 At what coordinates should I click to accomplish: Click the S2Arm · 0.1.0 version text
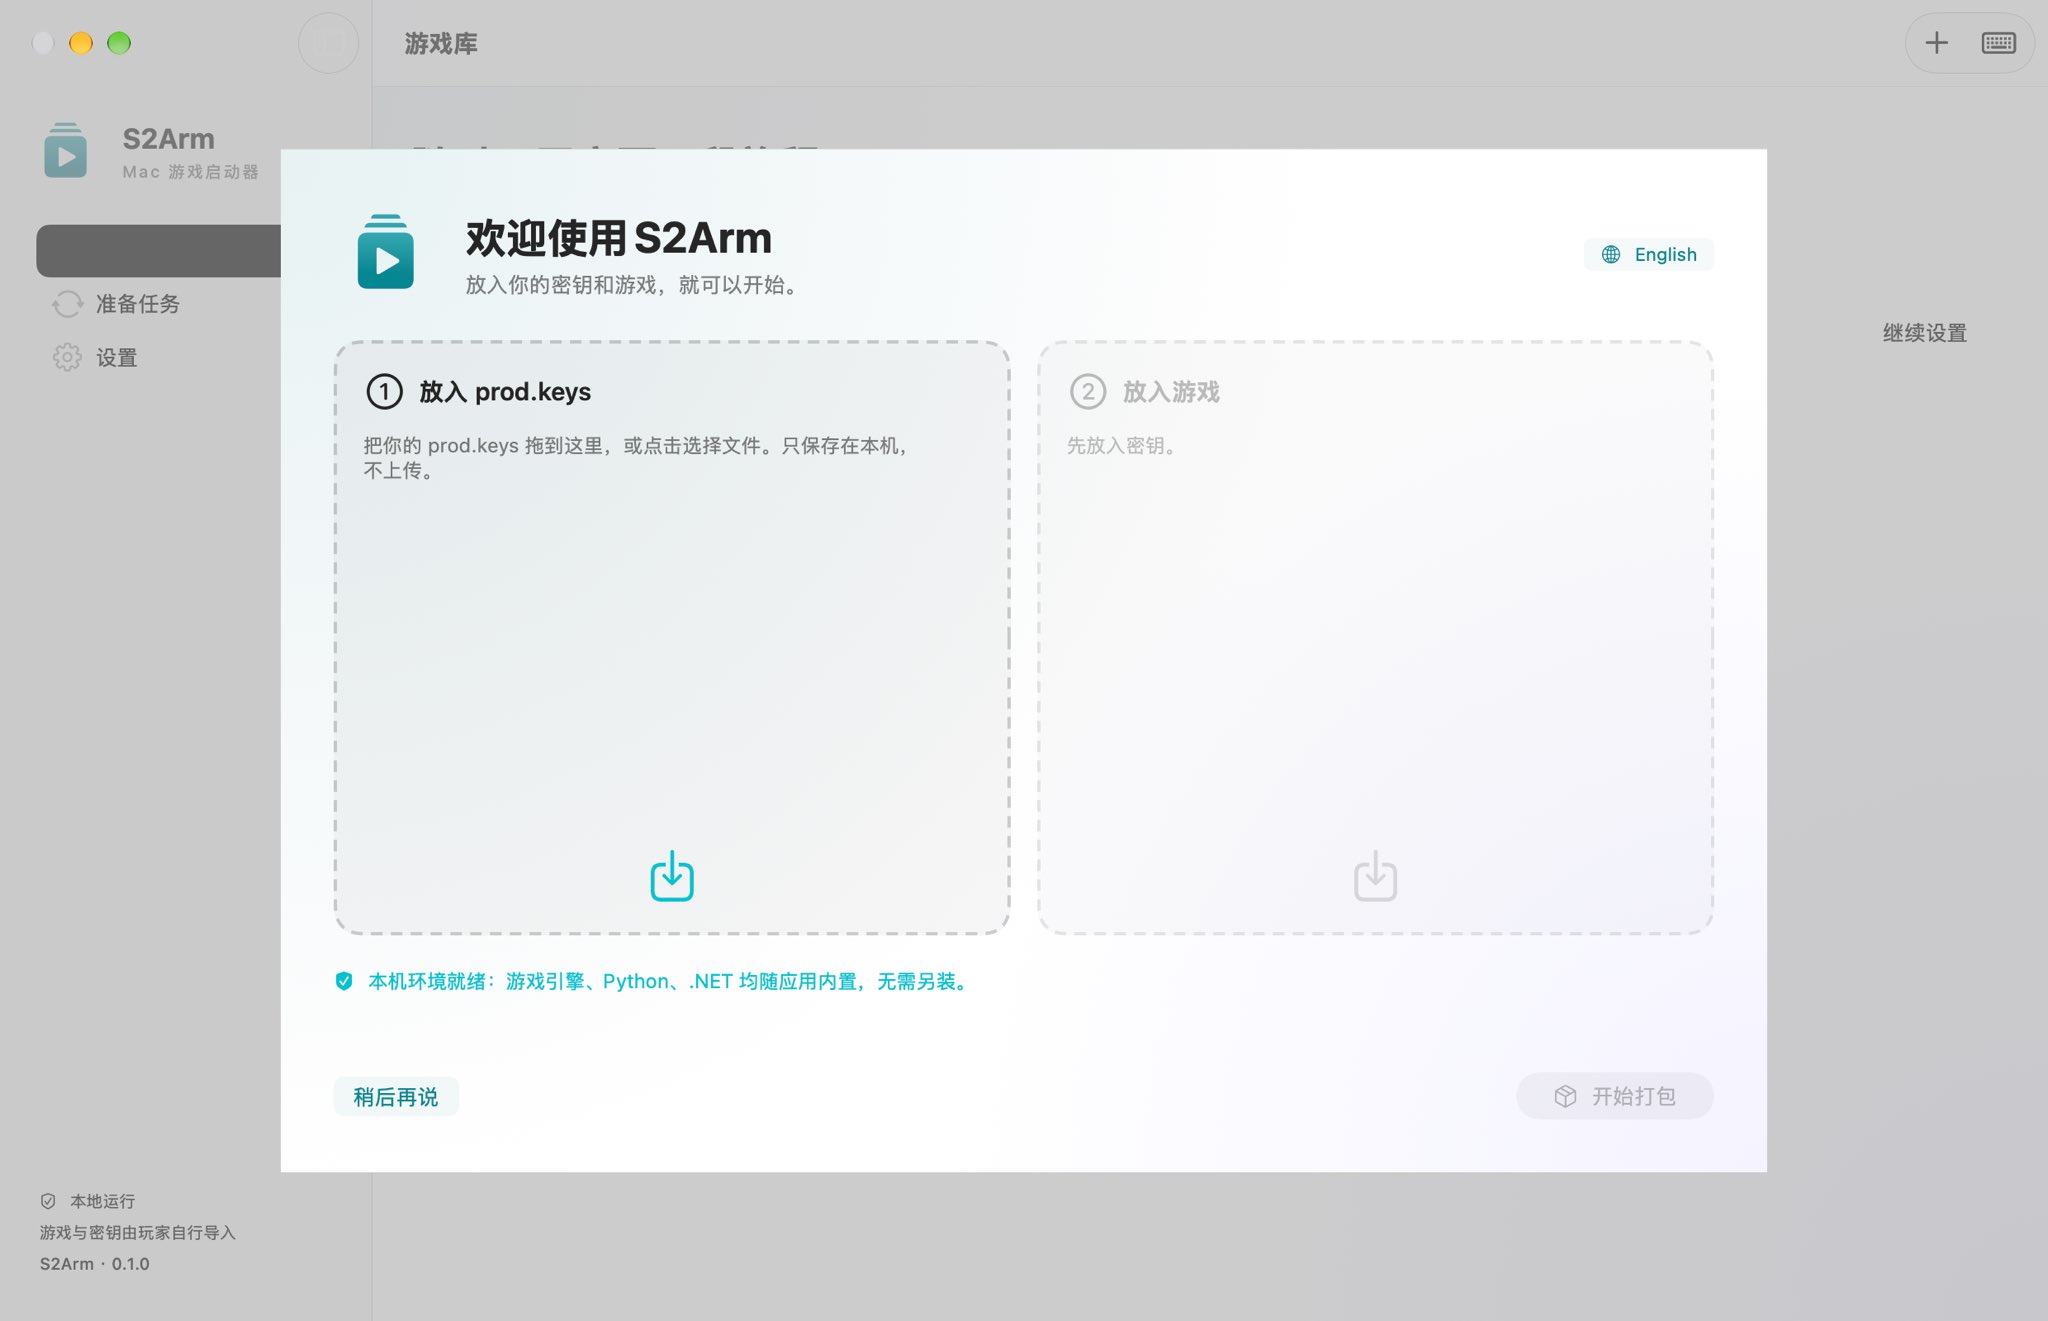click(95, 1264)
